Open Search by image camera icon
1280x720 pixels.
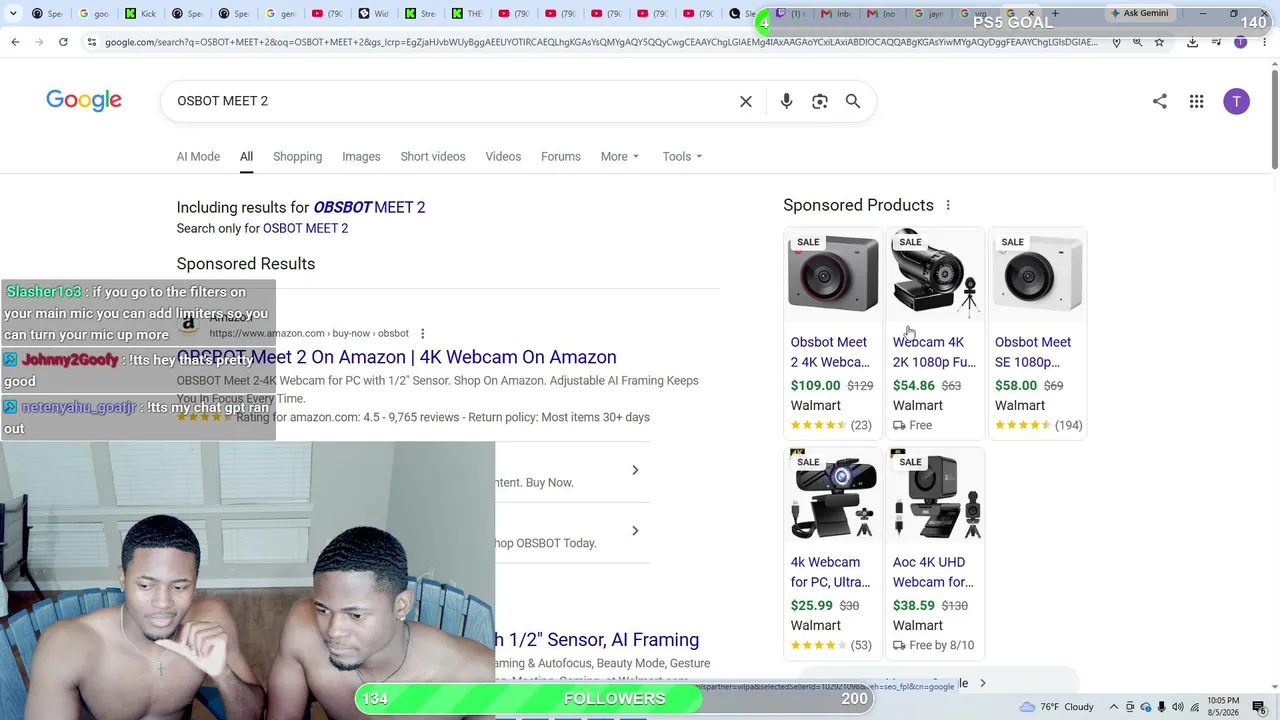click(820, 101)
